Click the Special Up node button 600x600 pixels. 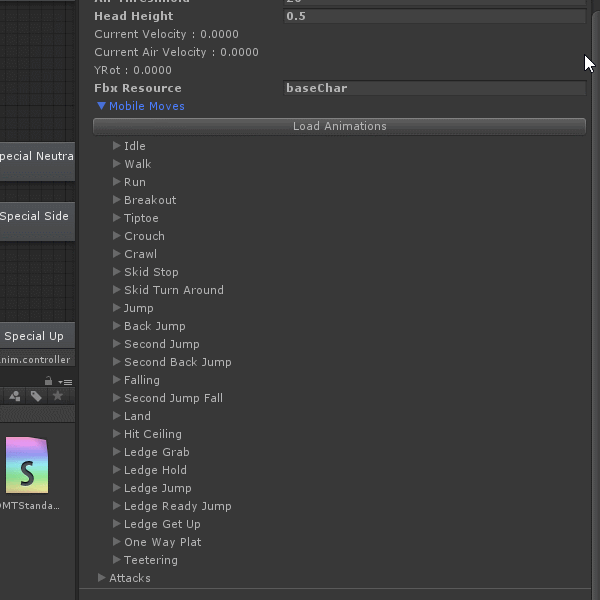pyautogui.click(x=36, y=337)
